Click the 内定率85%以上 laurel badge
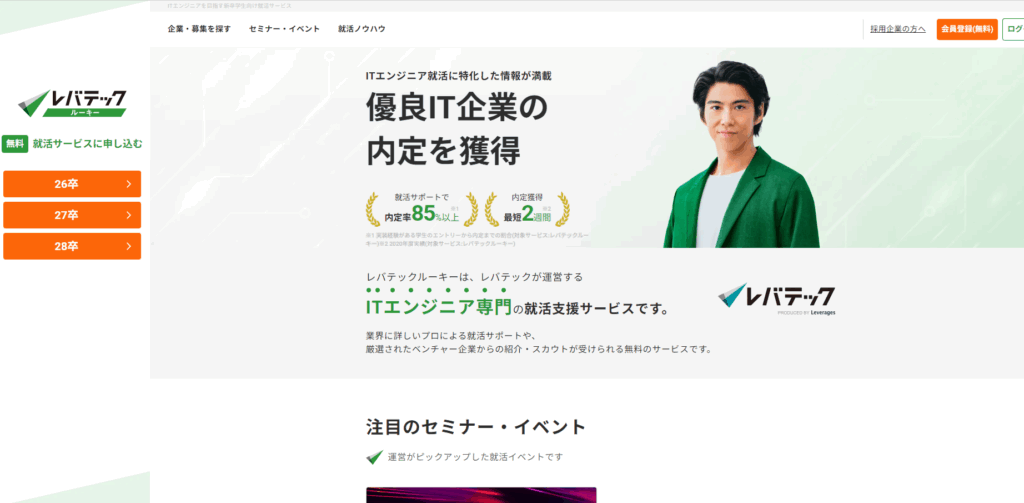 422,209
